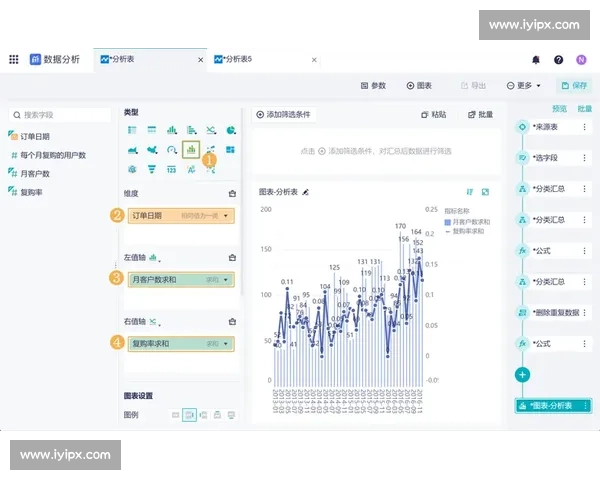Expand the chart to fullscreen
The image size is (600, 480).
coord(485,192)
